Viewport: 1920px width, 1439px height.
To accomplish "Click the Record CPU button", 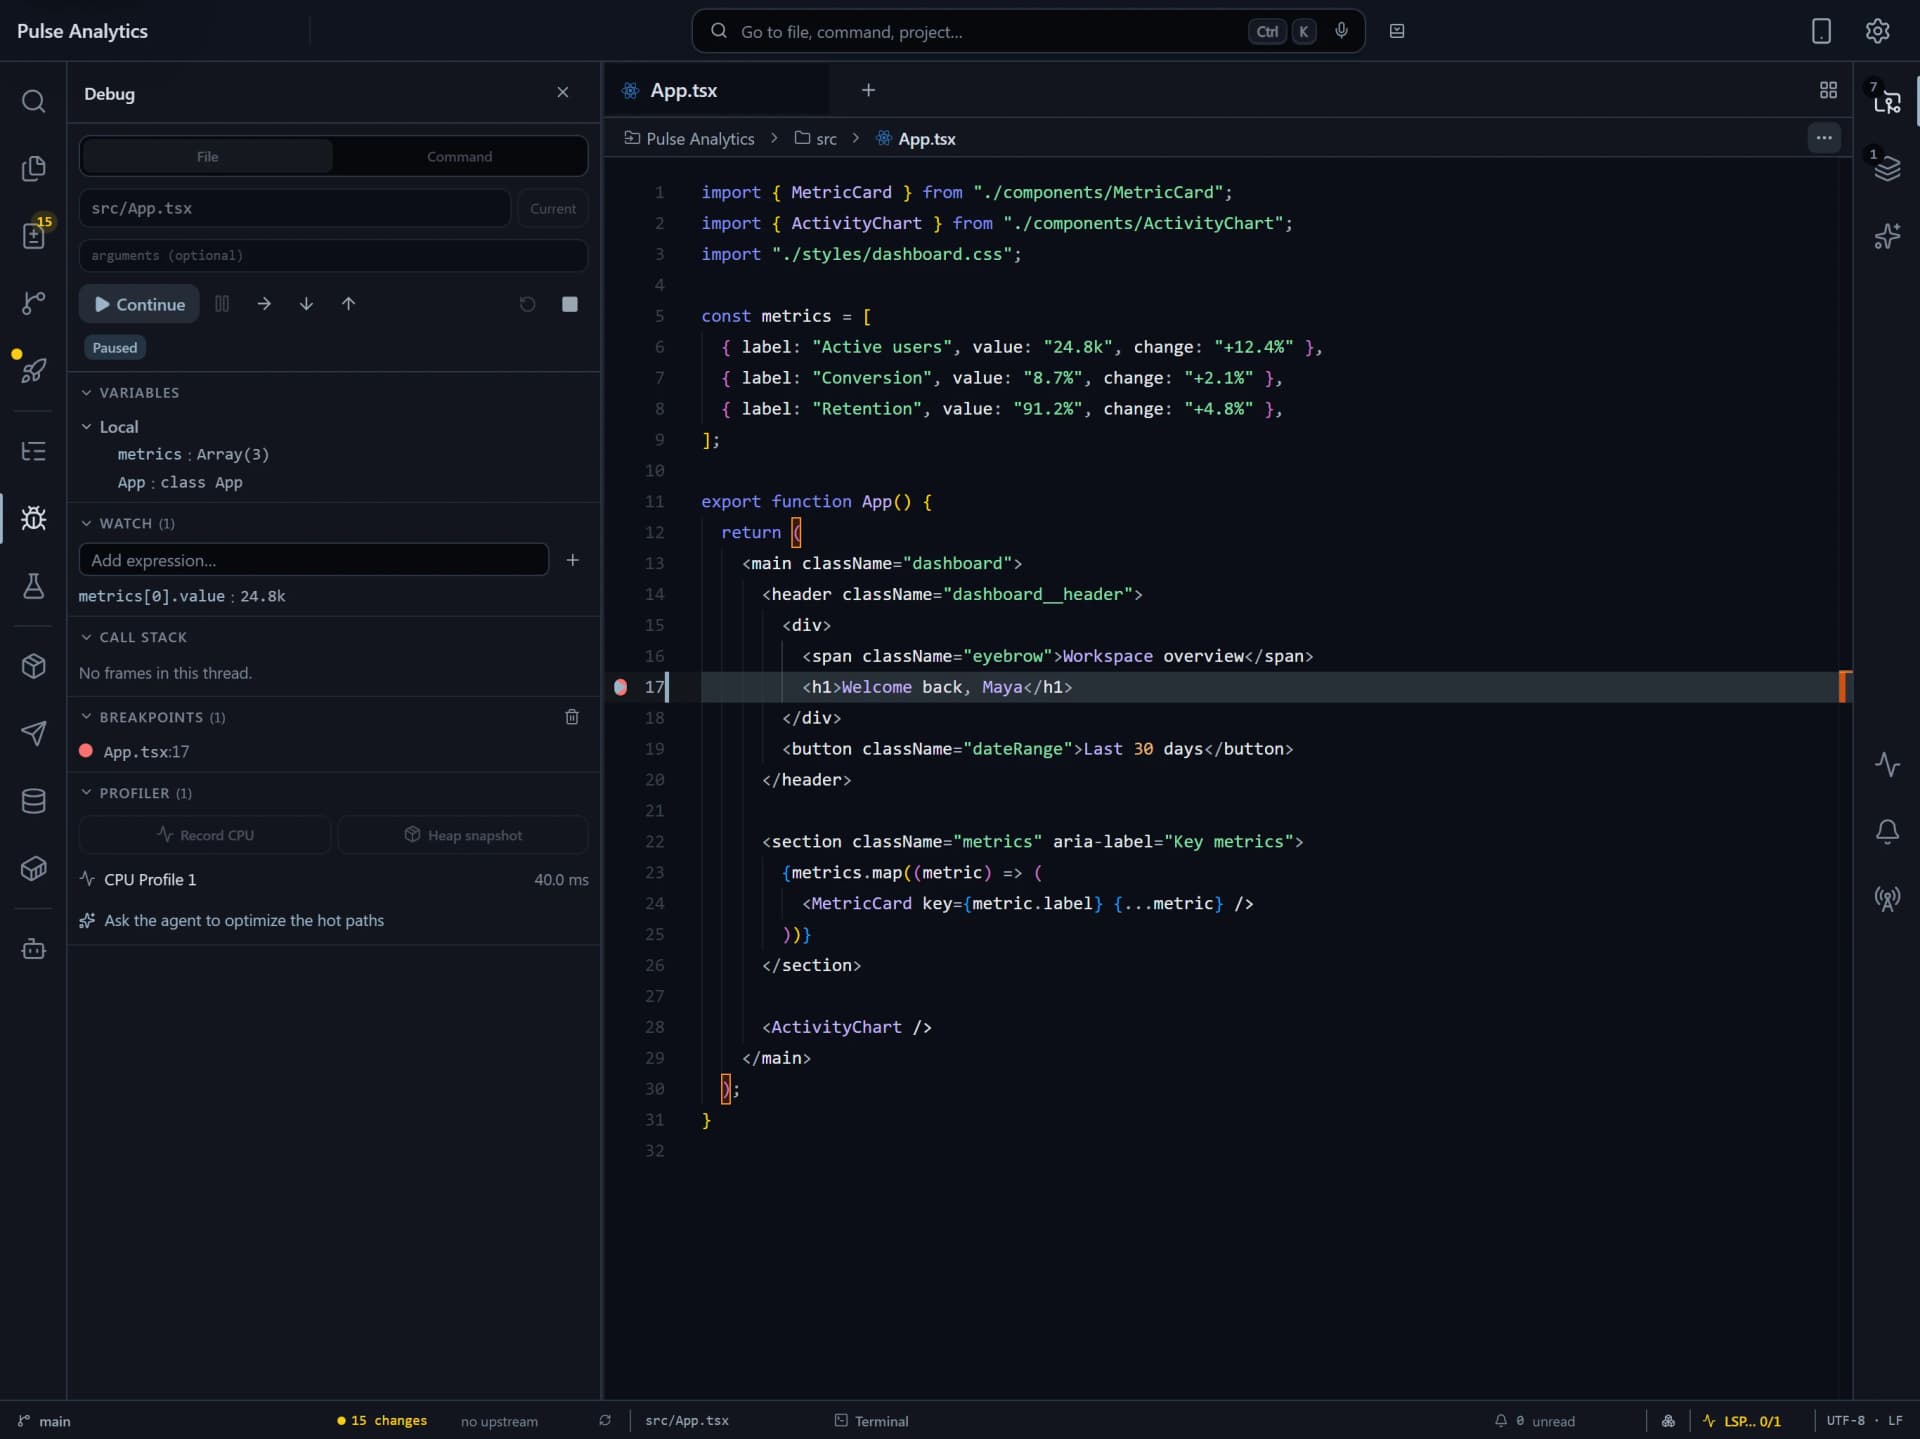I will [x=205, y=835].
